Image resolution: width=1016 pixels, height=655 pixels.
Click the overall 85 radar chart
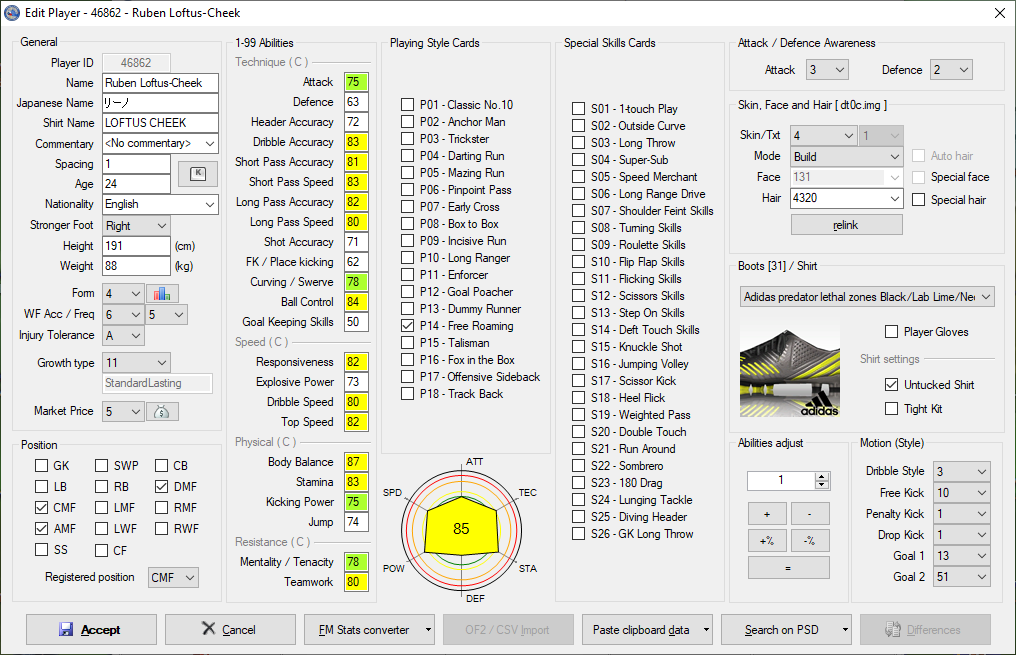click(461, 529)
